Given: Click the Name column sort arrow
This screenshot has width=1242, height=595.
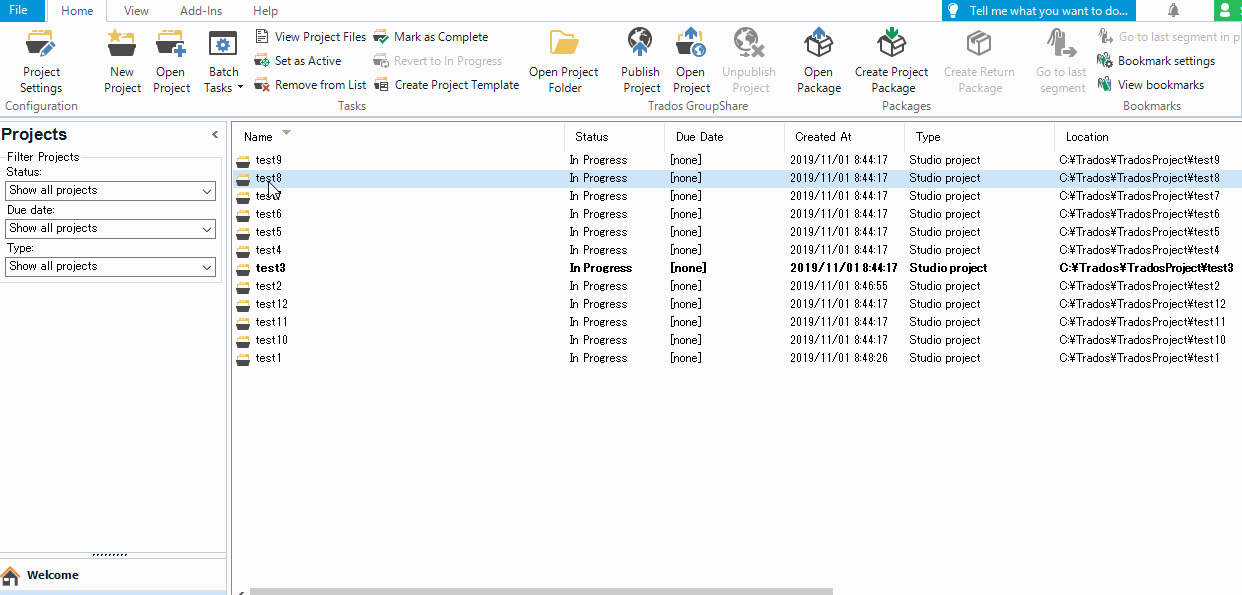Looking at the screenshot, I should coord(287,132).
